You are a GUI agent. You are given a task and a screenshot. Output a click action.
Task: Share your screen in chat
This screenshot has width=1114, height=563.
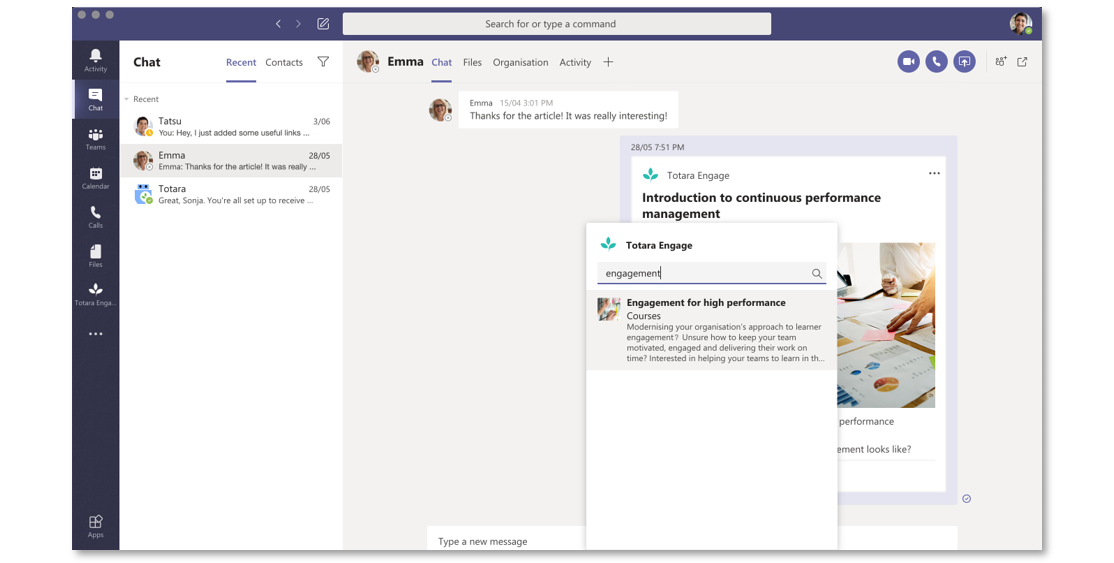coord(964,62)
